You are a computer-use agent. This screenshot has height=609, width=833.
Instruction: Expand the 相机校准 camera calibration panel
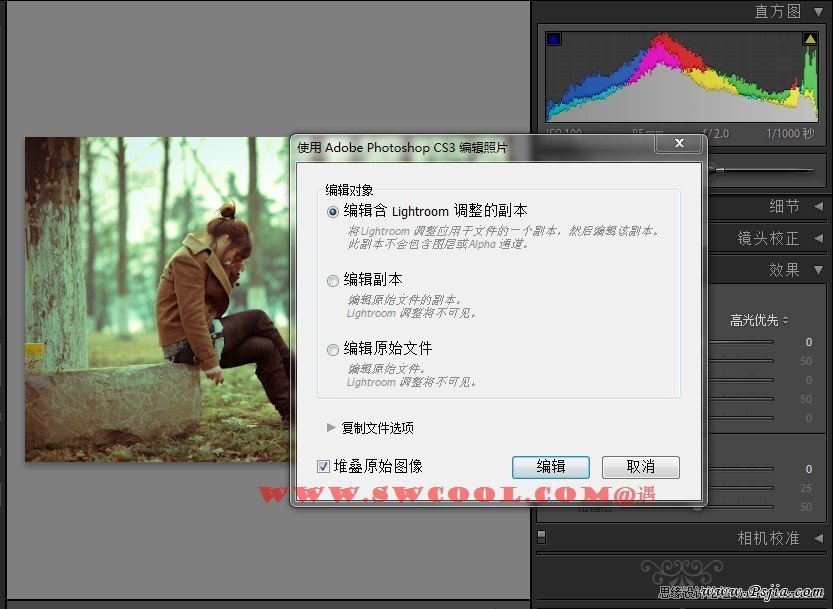point(819,538)
